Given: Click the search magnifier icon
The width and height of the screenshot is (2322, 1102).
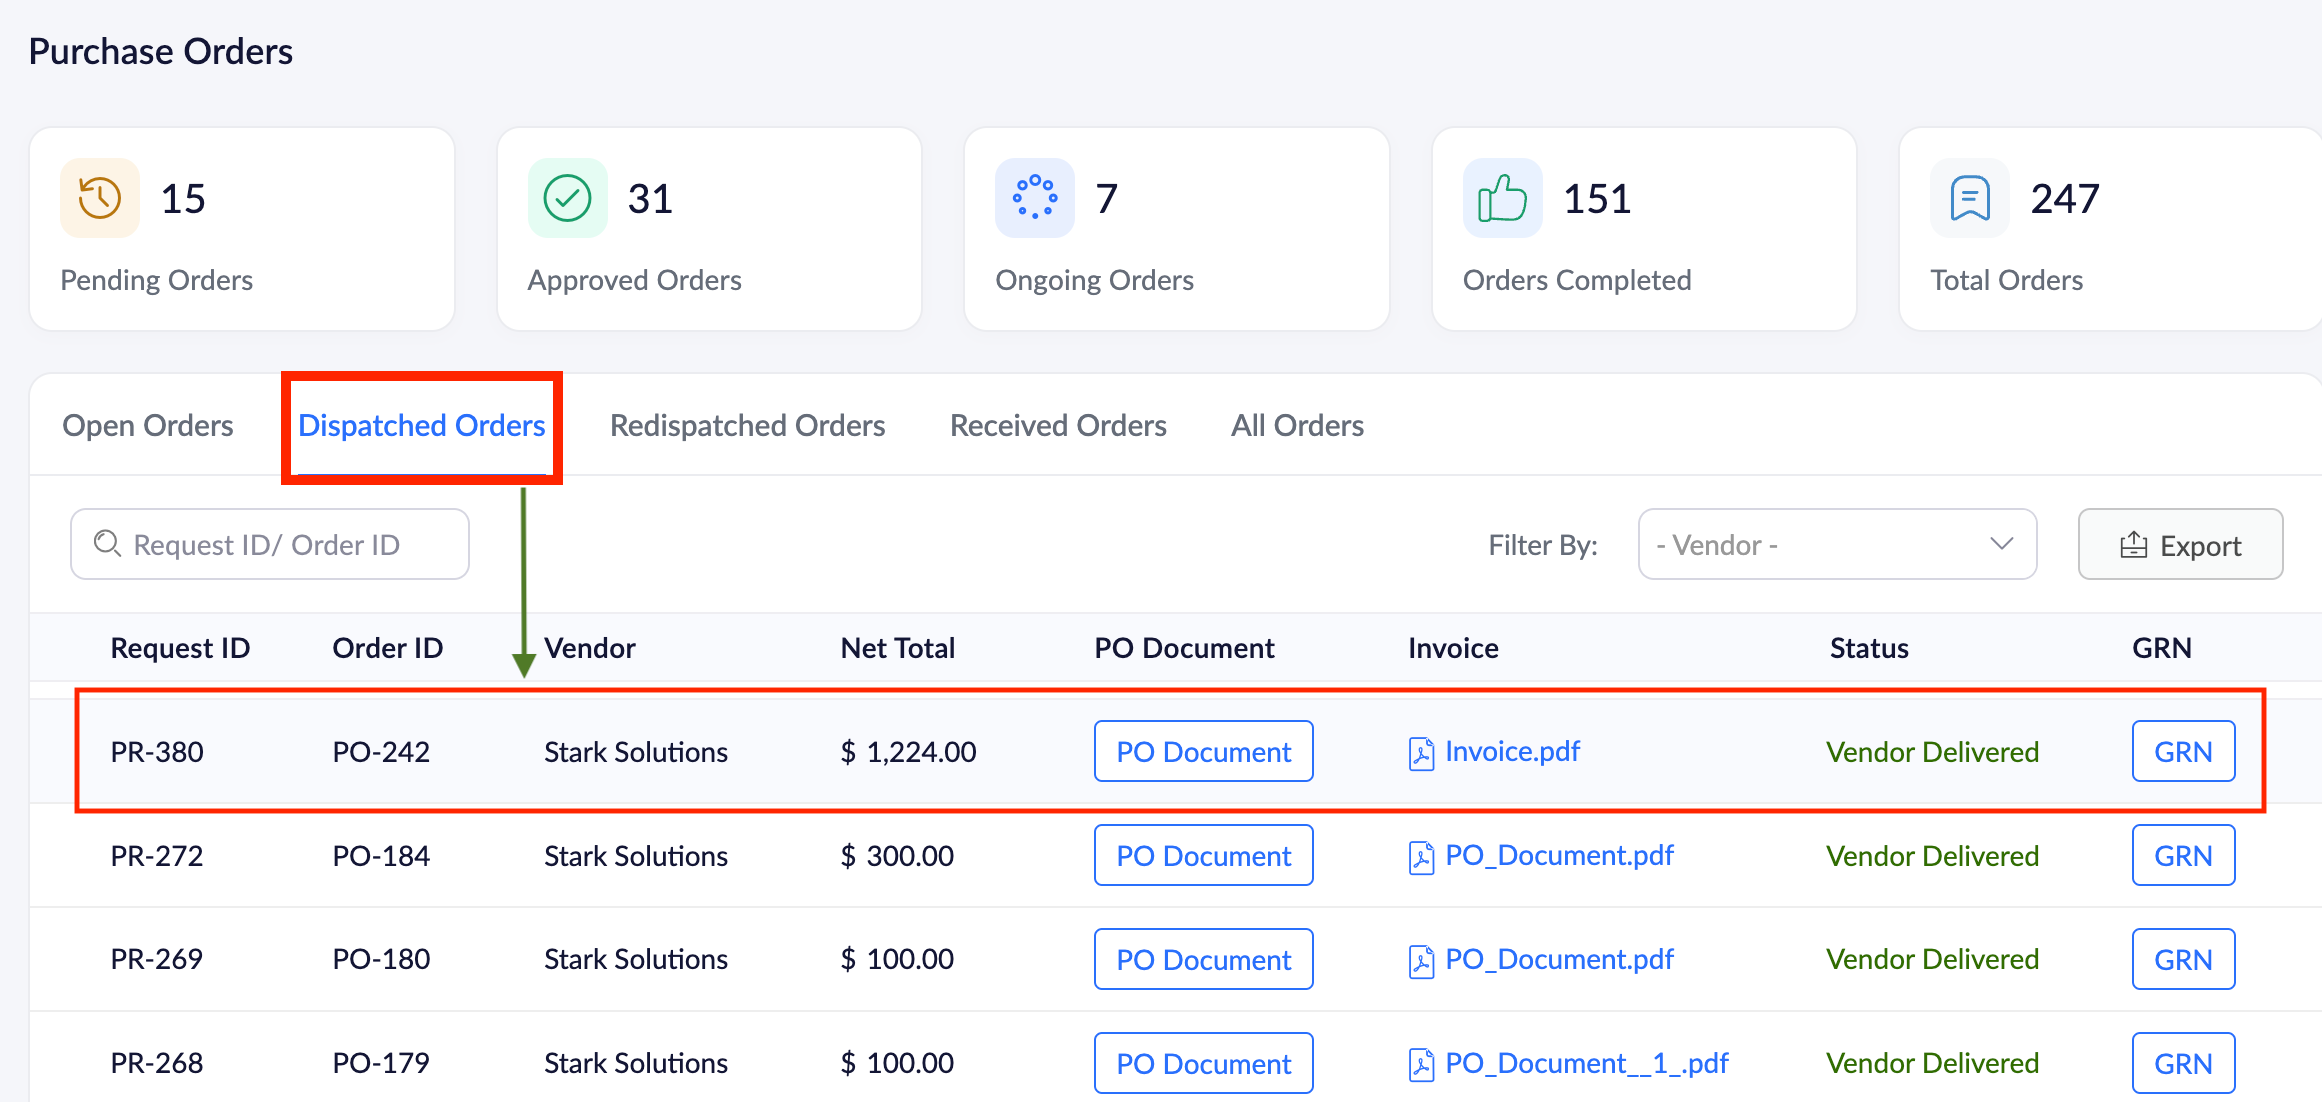Looking at the screenshot, I should [x=107, y=544].
